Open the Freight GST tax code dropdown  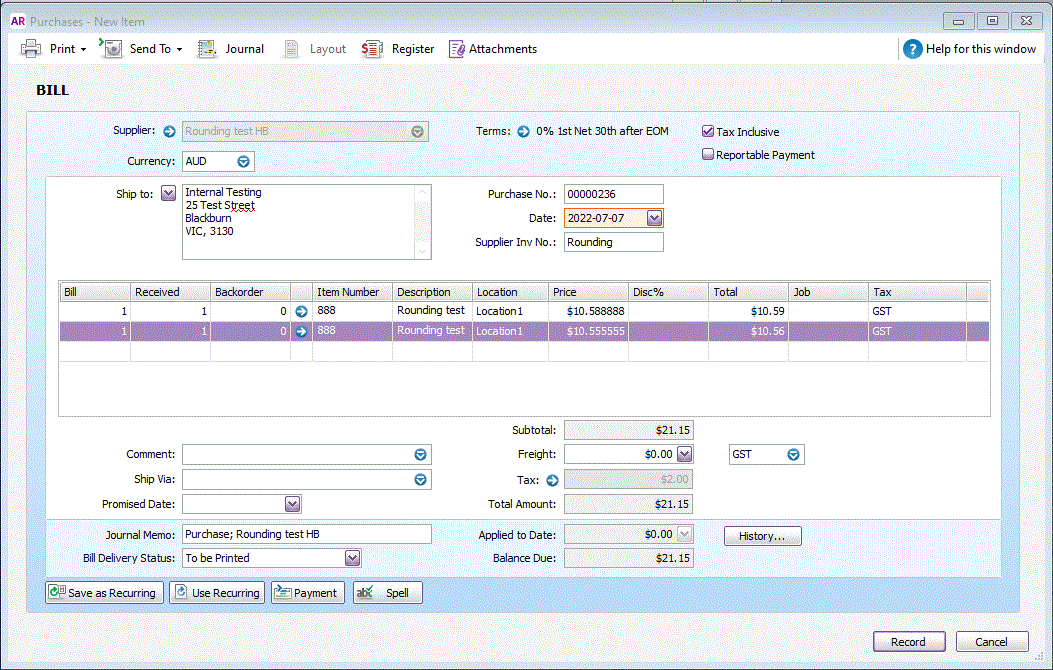[x=793, y=455]
